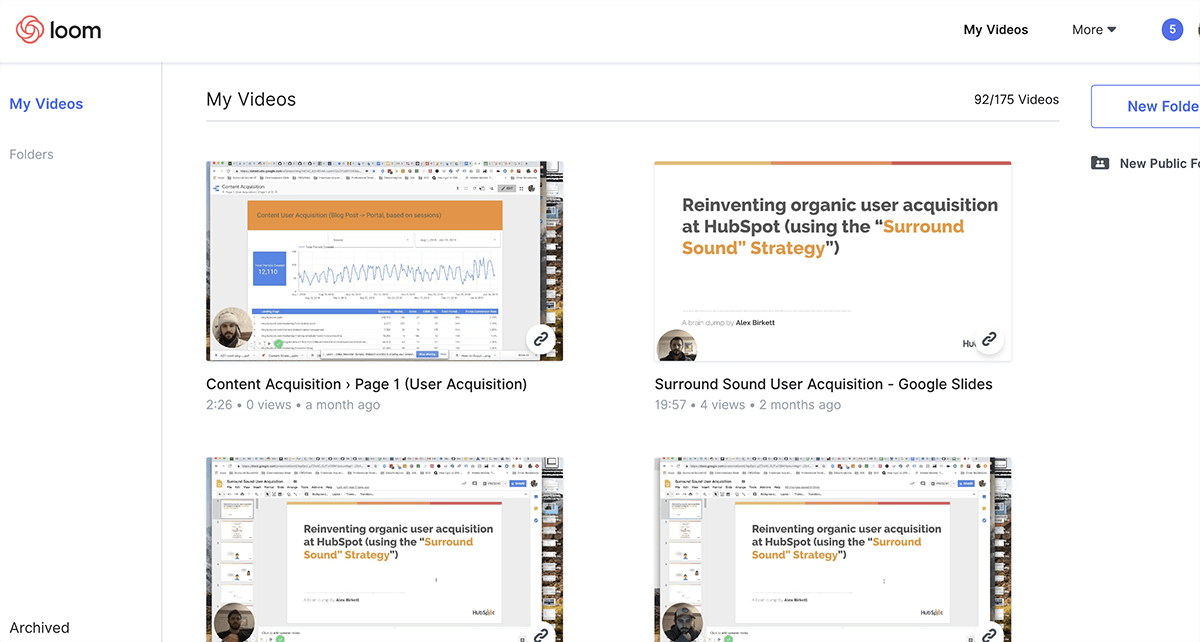Expand the More dropdown menu
Screen dimensions: 1200x642
(1094, 30)
